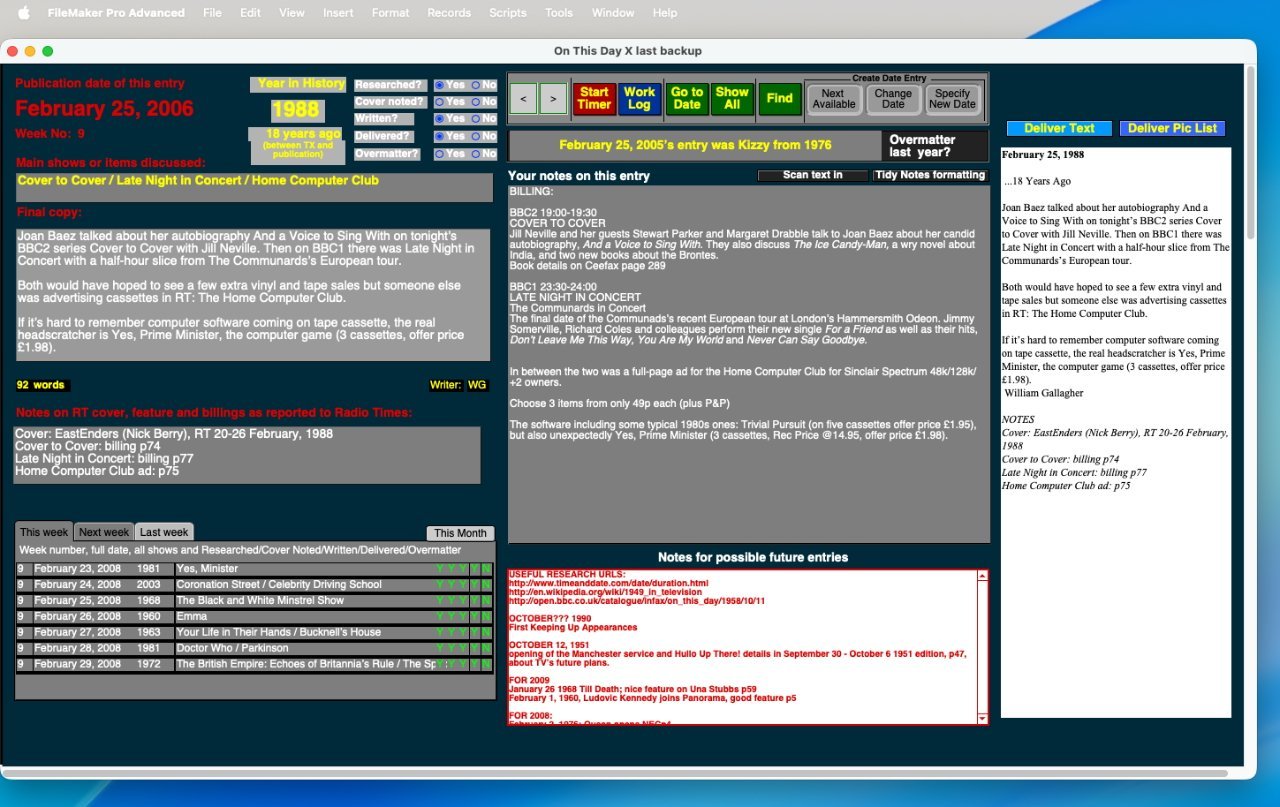Click the green Find button
The width and height of the screenshot is (1280, 807).
pos(780,98)
